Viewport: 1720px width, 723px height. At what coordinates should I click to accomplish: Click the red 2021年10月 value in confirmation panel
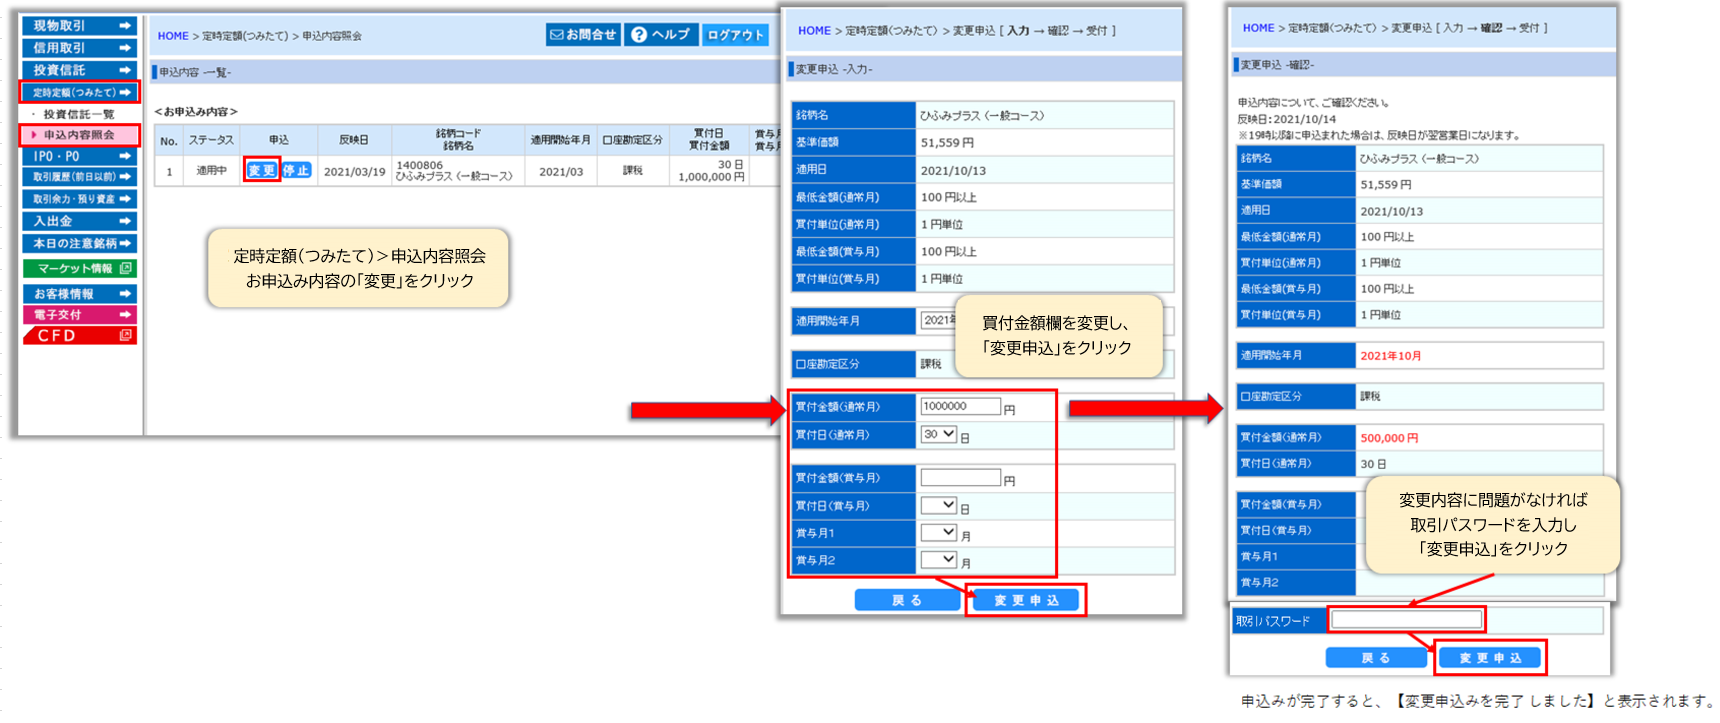(1390, 356)
